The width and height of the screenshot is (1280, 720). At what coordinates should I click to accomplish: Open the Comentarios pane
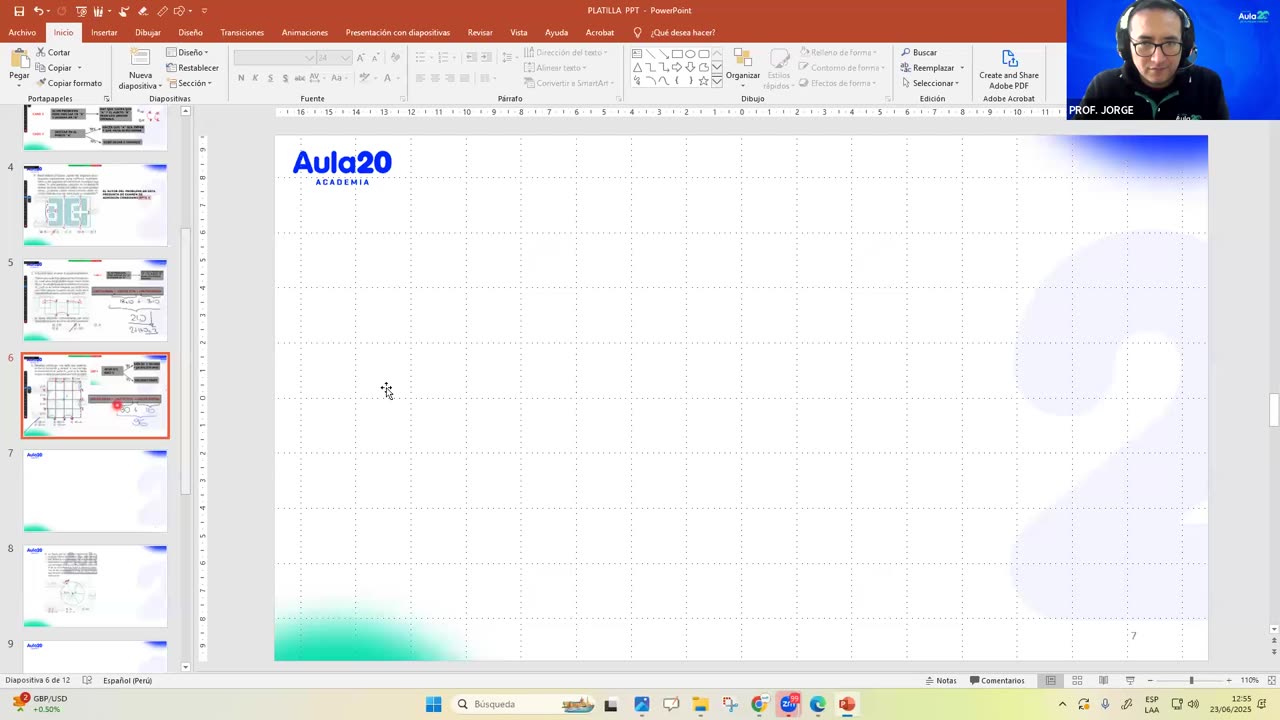[x=996, y=681]
